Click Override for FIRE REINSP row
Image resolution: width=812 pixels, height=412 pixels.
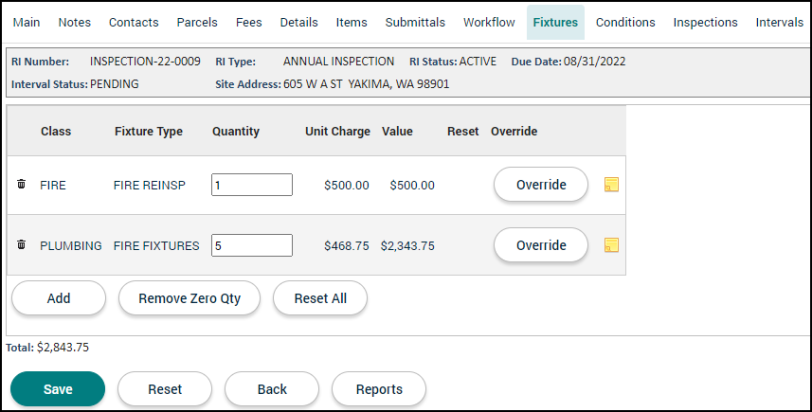541,185
